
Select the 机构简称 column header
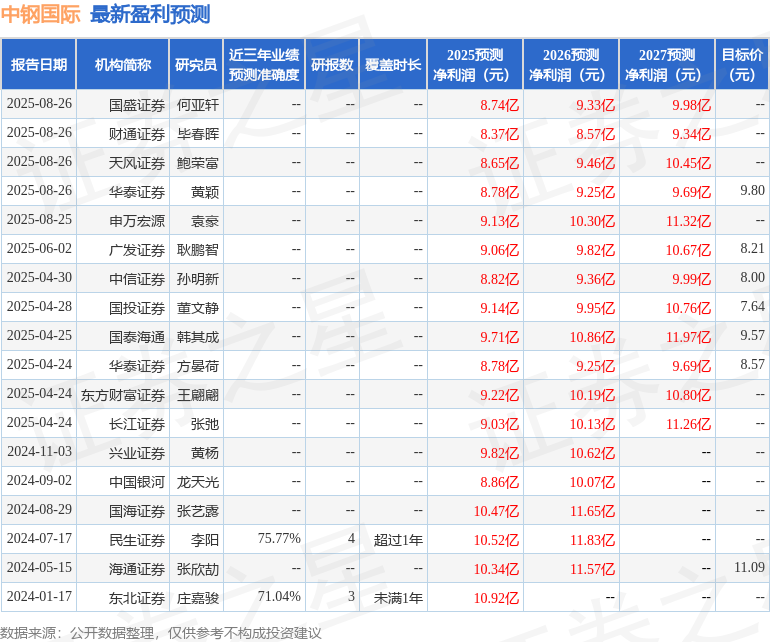[123, 64]
